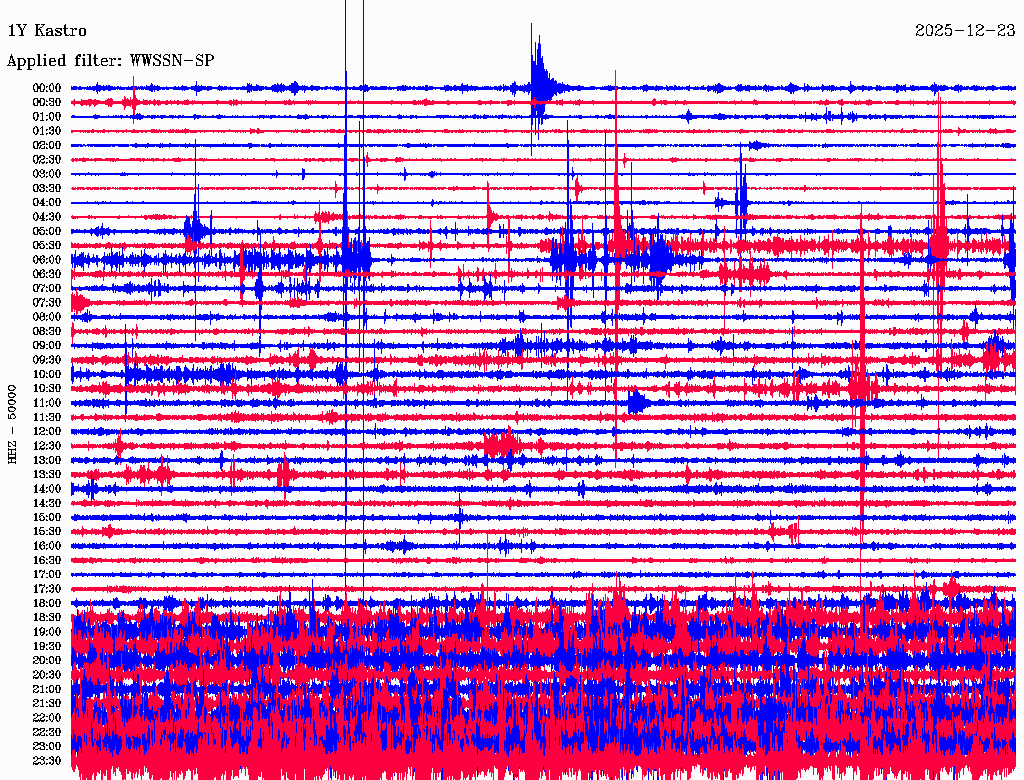Screen dimensions: 1024x780
Task: Select the 00:30 time label
Action: coord(47,102)
